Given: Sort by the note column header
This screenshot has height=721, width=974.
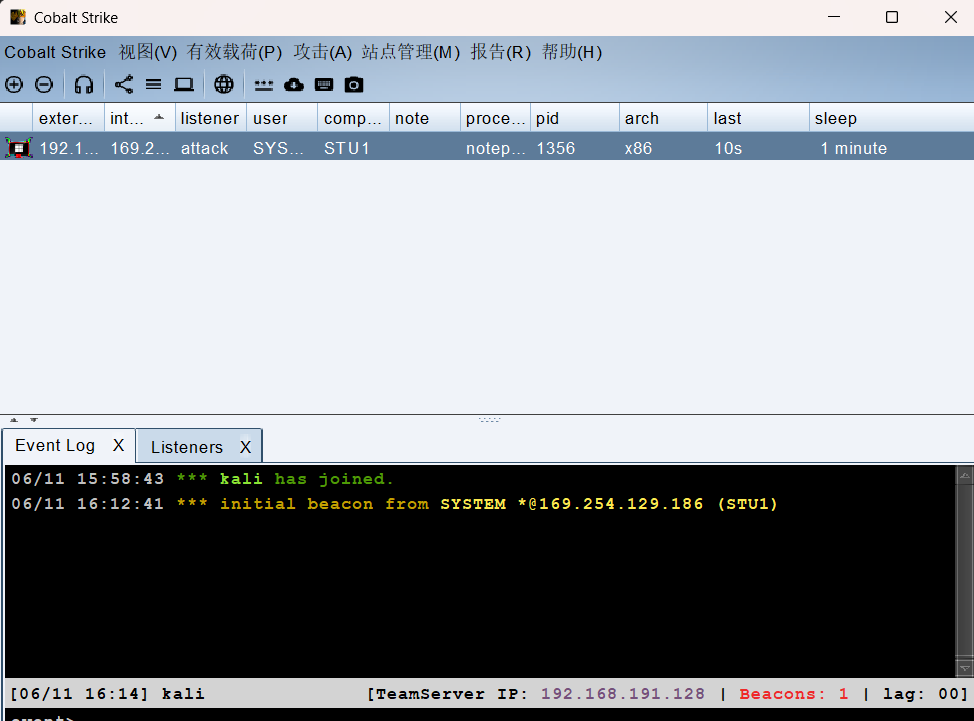Looking at the screenshot, I should [425, 118].
